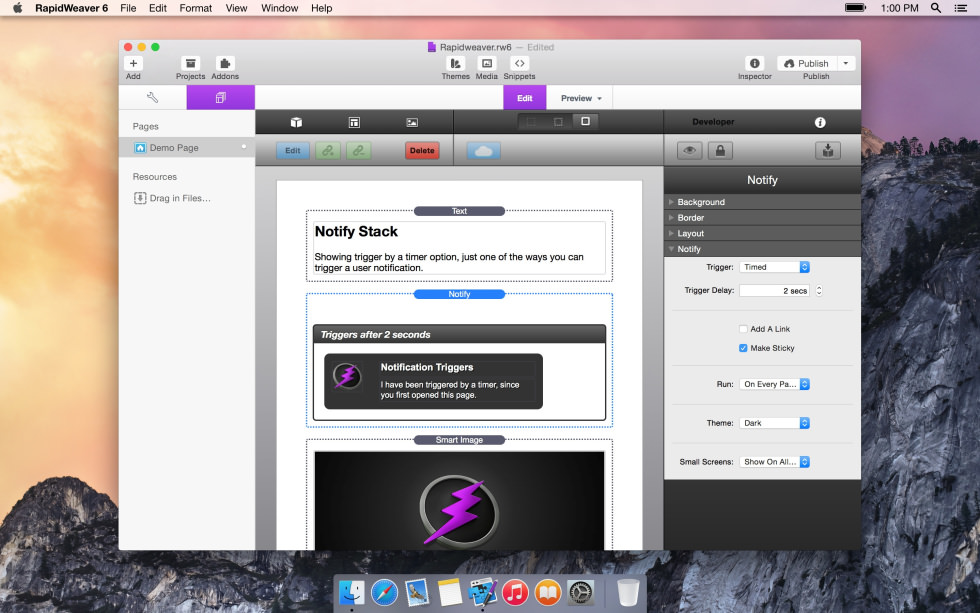This screenshot has height=613, width=980.
Task: Click the Trigger Delay stepper arrows
Action: [x=819, y=291]
